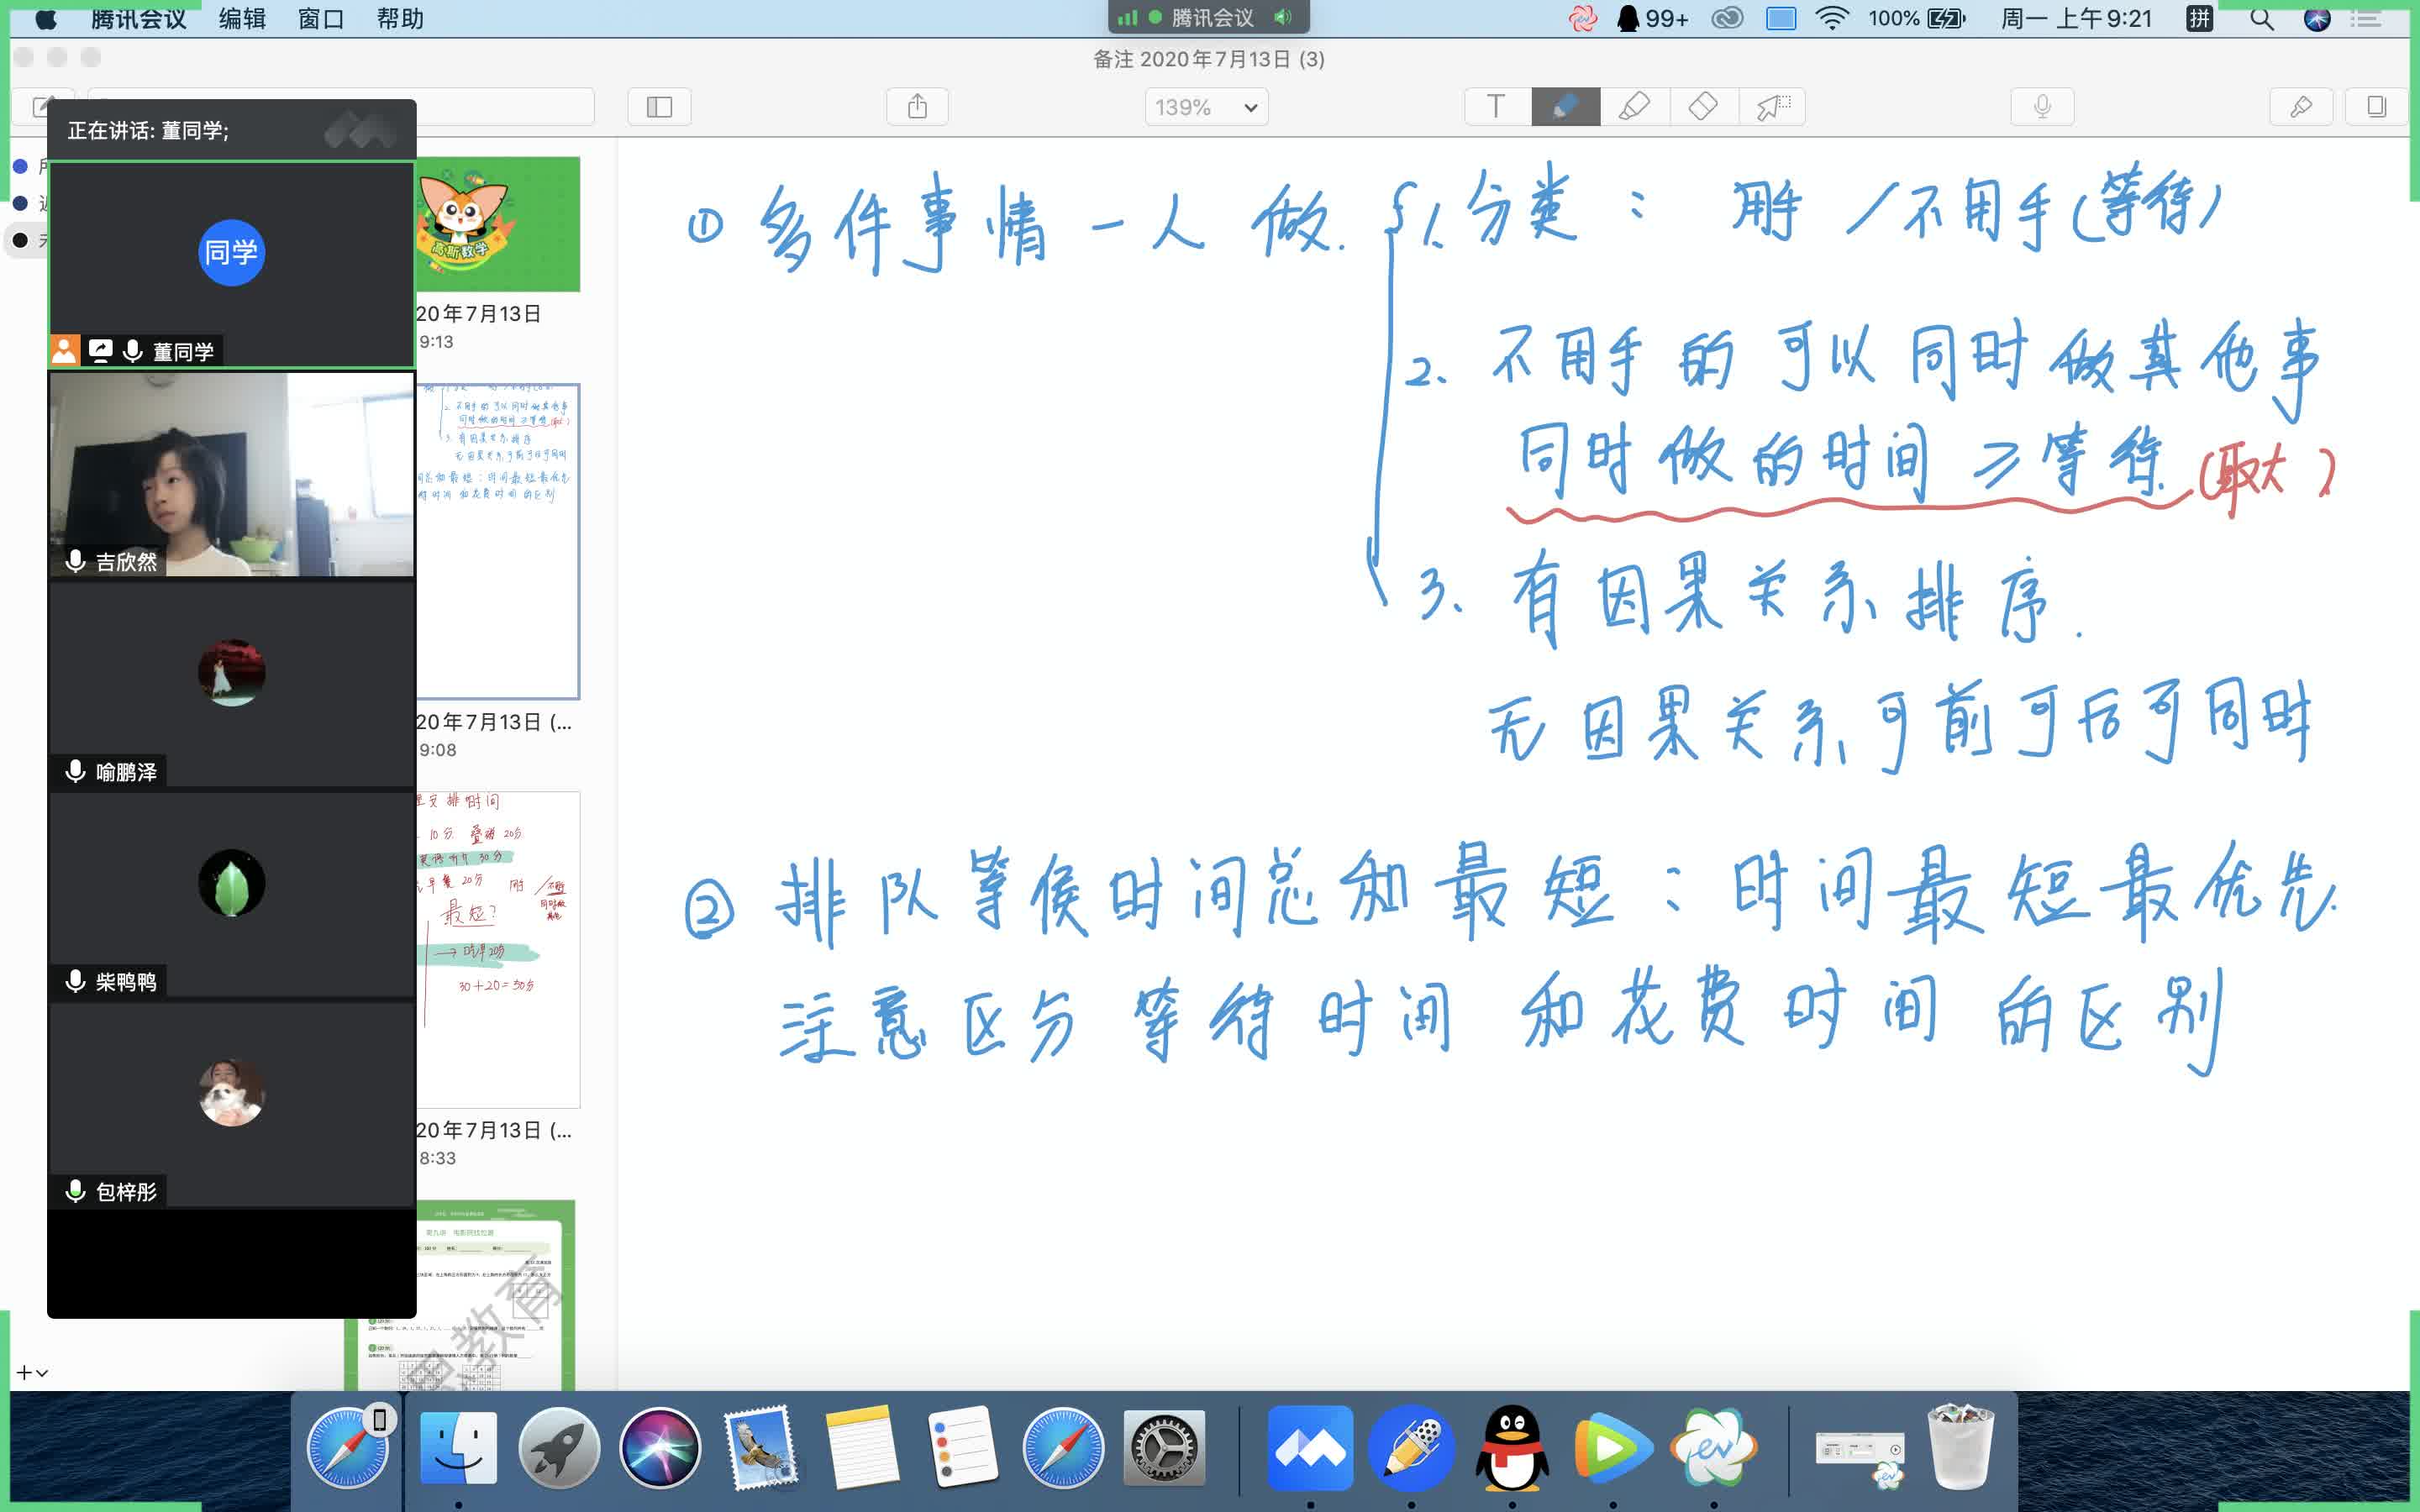
Task: Open Tencent Video player in the Dock
Action: [1613, 1447]
